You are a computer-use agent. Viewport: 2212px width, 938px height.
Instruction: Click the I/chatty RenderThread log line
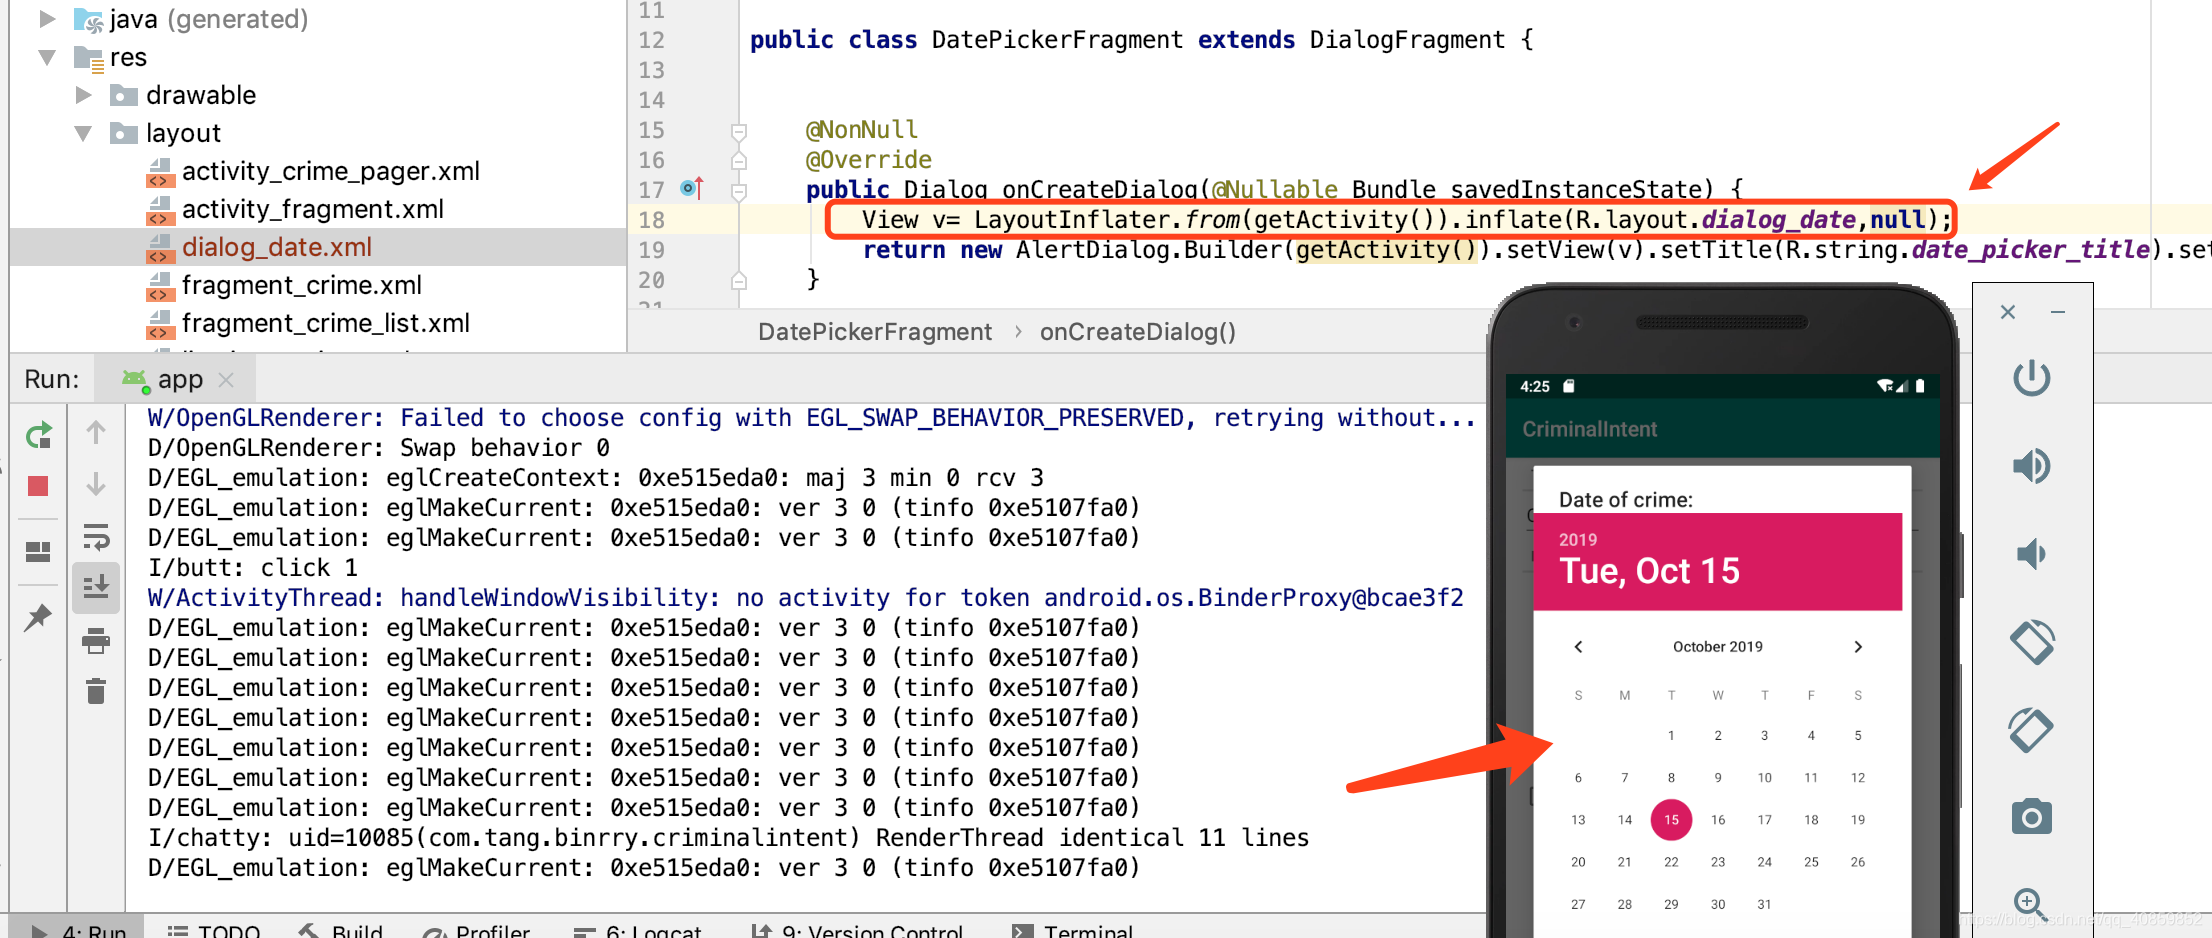[x=728, y=838]
